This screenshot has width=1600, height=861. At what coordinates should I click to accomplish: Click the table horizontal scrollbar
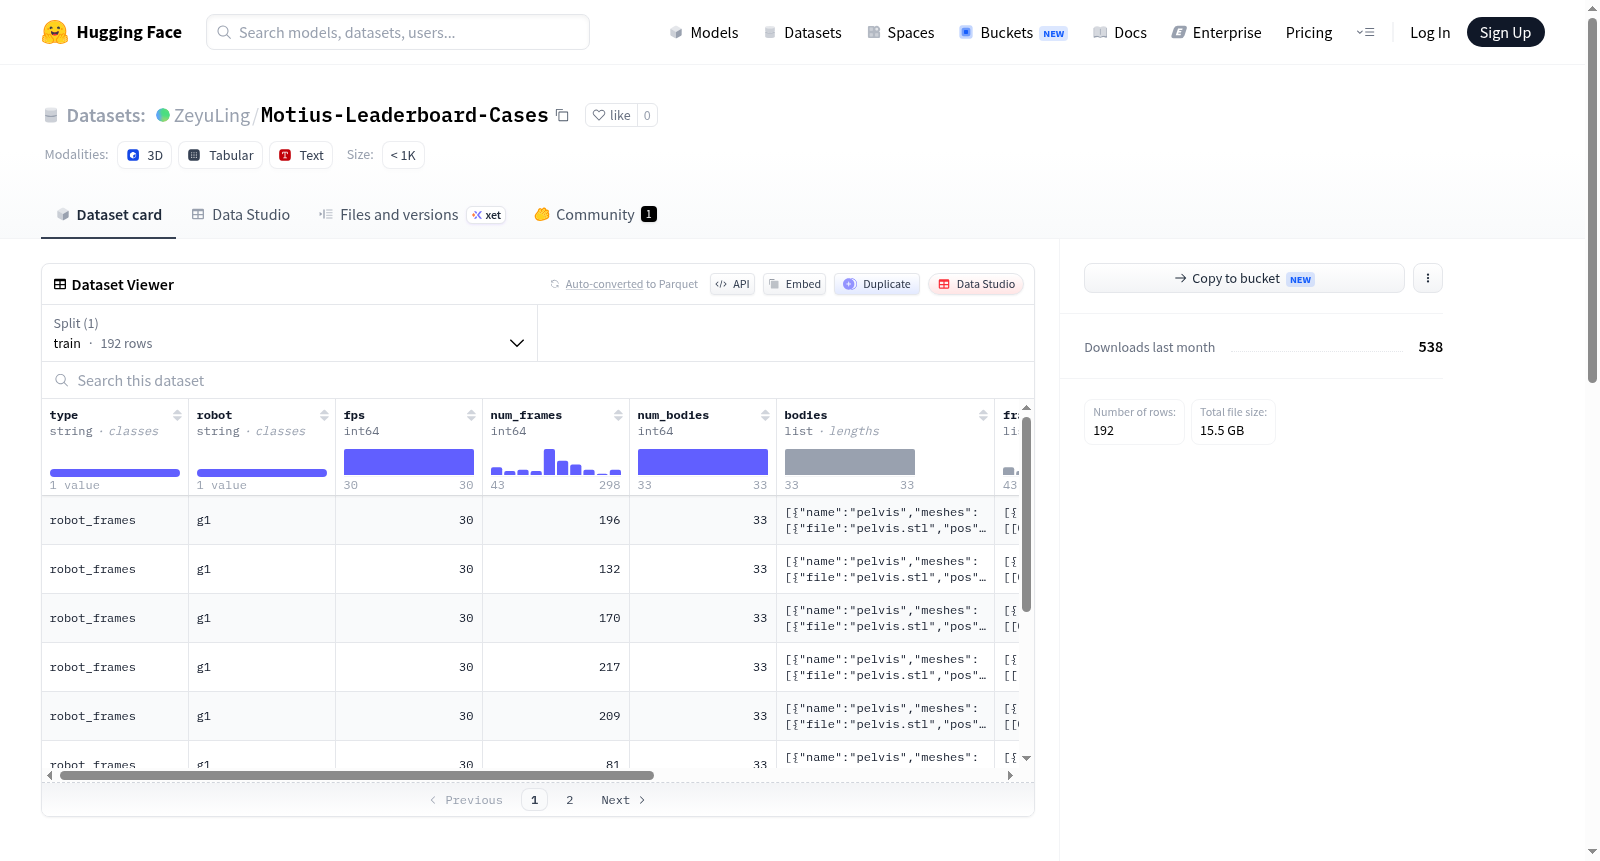tap(357, 775)
